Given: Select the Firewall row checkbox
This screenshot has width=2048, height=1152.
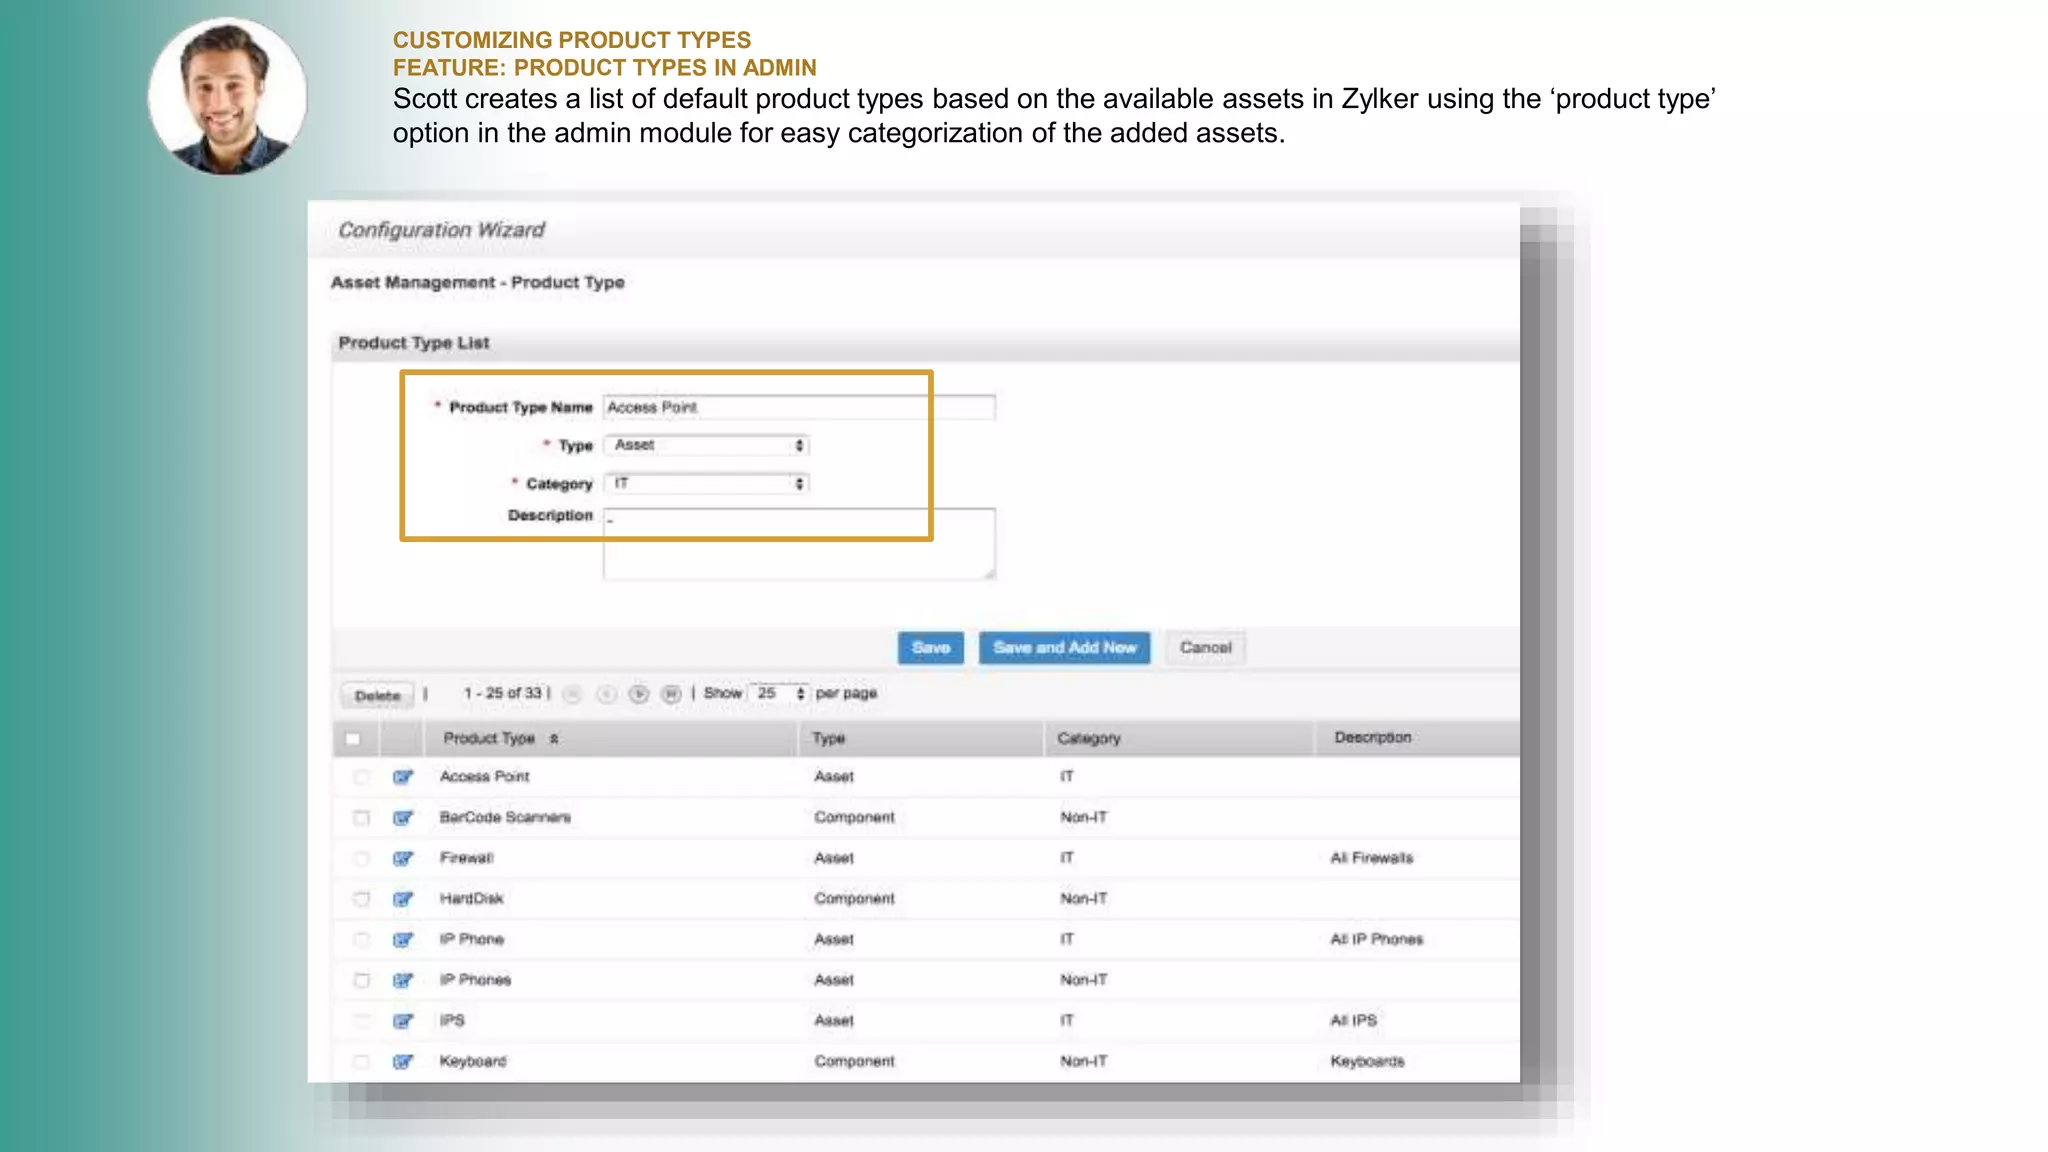Looking at the screenshot, I should pyautogui.click(x=362, y=858).
